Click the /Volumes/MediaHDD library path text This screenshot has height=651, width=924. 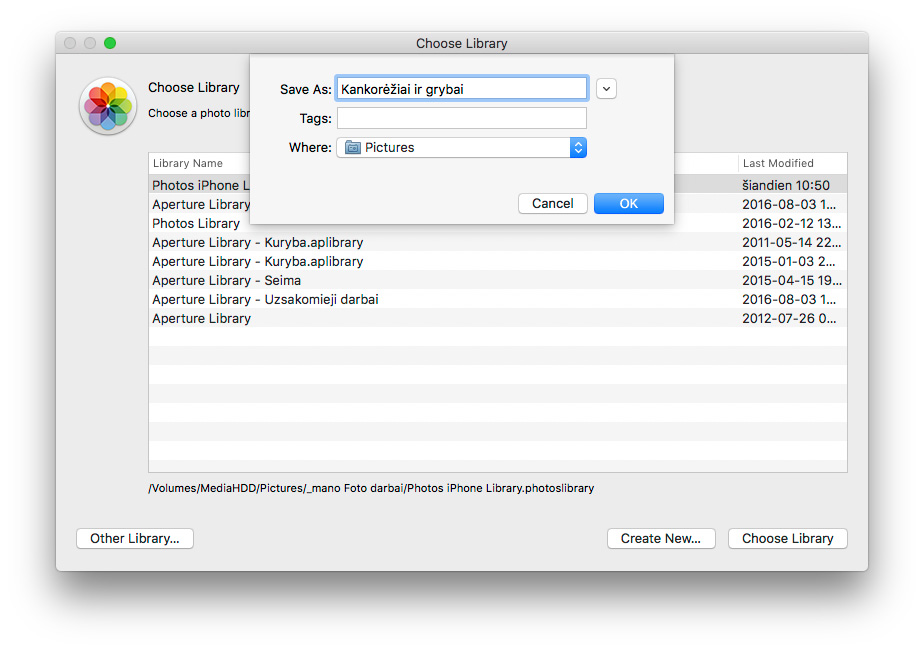[371, 488]
